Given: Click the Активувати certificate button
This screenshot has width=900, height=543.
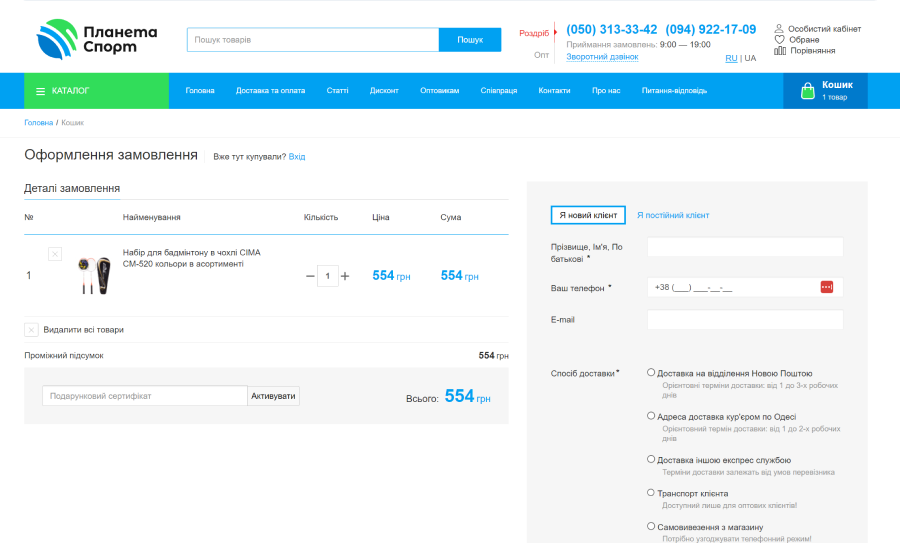Looking at the screenshot, I should click(273, 396).
